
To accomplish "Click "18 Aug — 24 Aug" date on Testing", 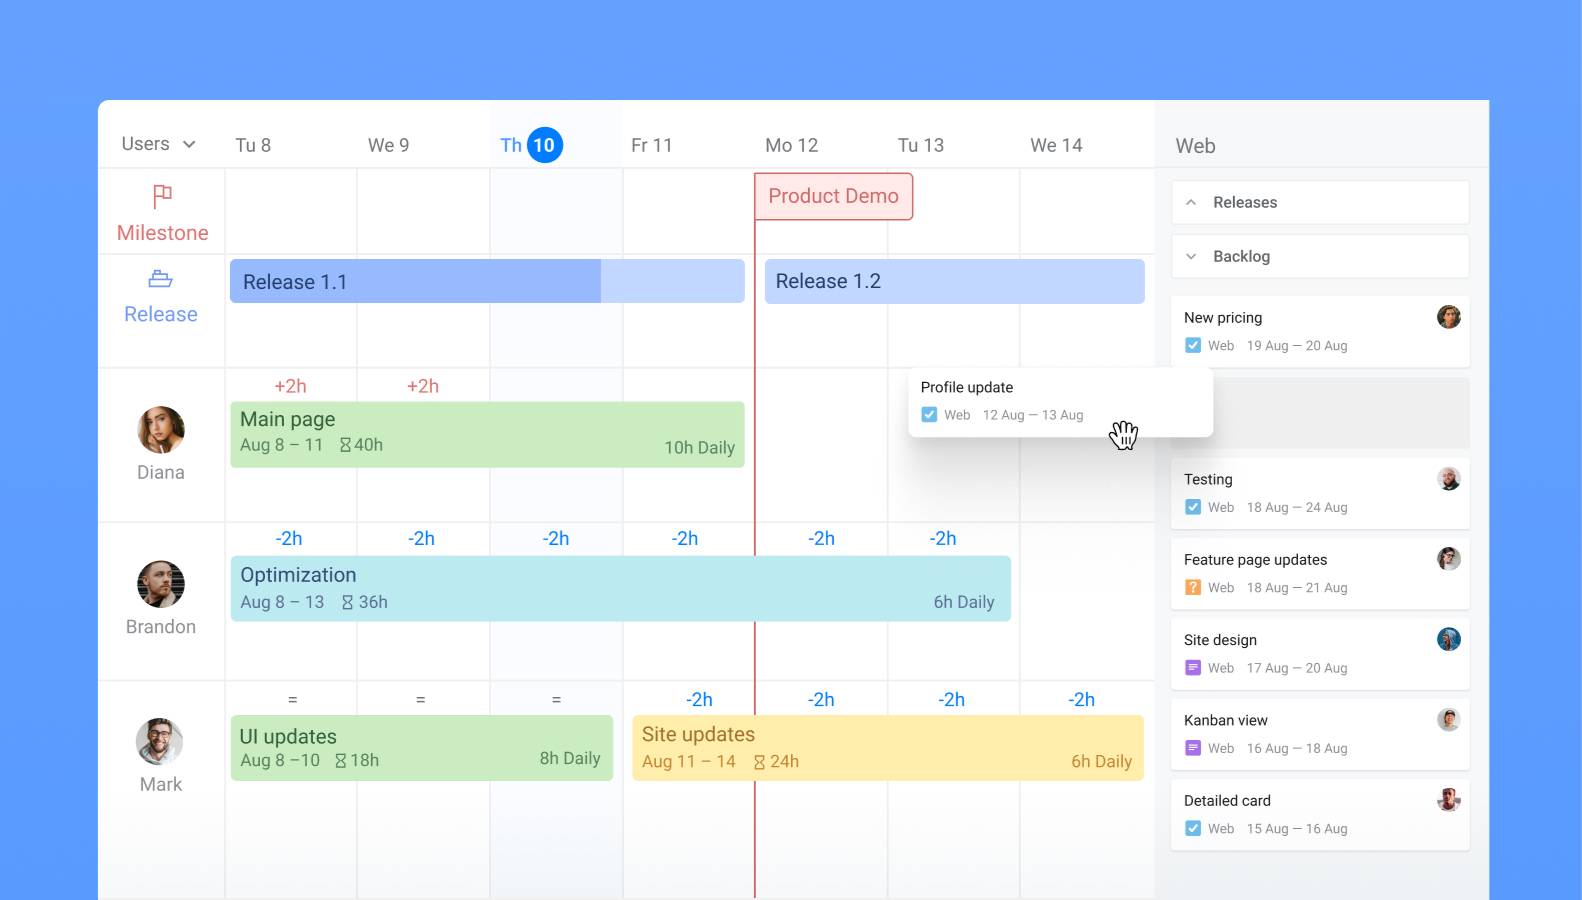I will click(1297, 508).
